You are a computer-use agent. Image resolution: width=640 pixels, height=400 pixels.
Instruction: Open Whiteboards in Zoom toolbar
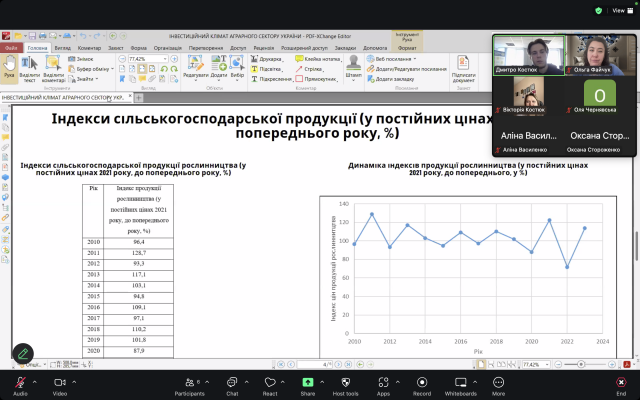pyautogui.click(x=460, y=383)
